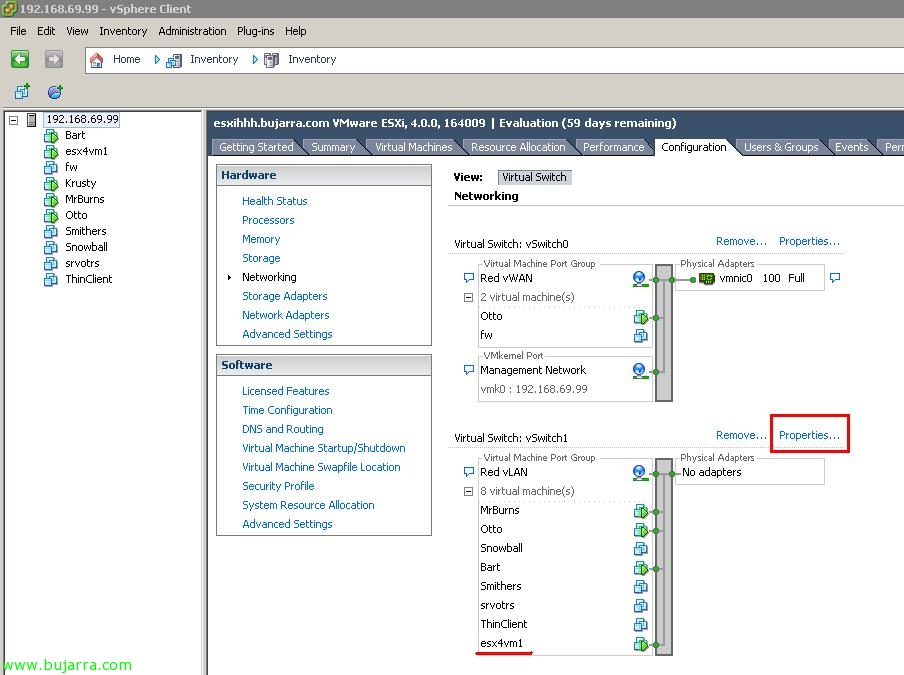Image resolution: width=904 pixels, height=675 pixels.
Task: Select MrBurns in the inventory tree
Action: (85, 199)
